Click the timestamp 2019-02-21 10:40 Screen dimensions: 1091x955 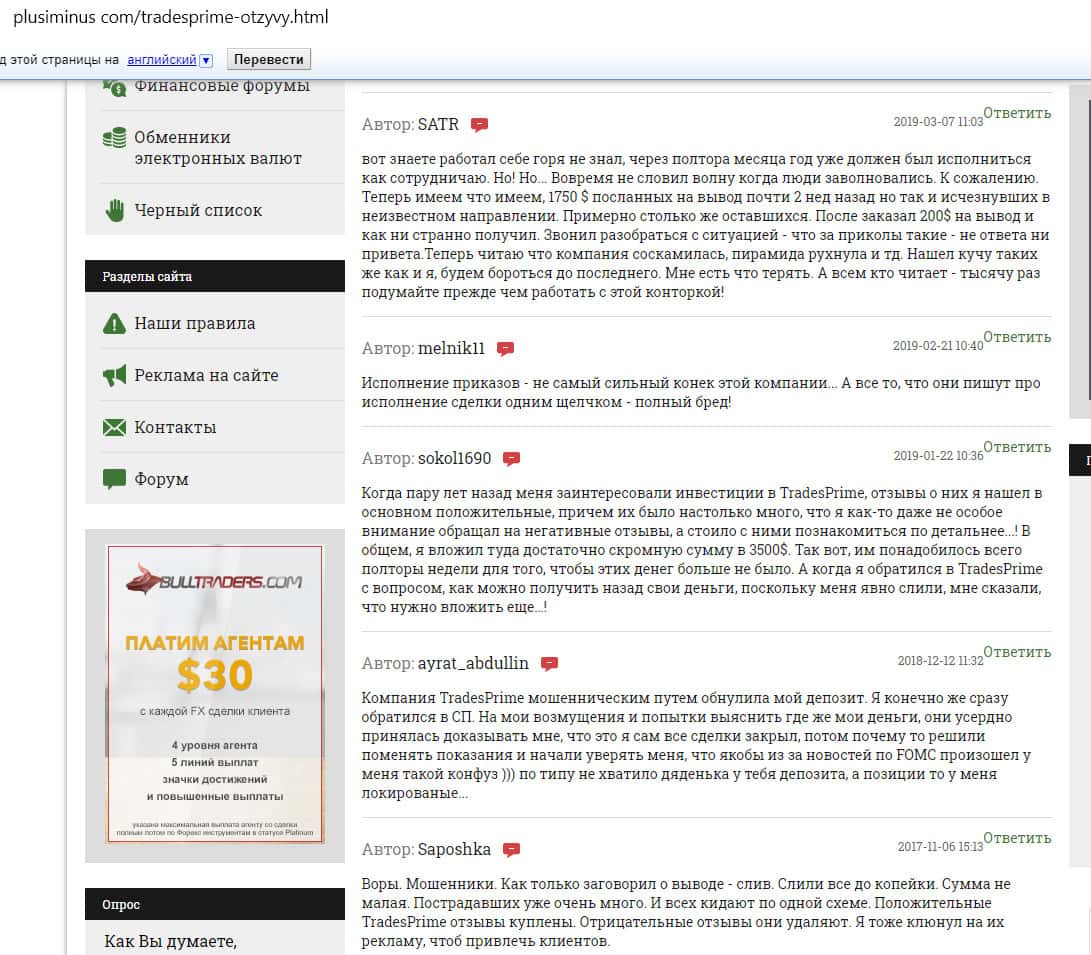click(938, 346)
